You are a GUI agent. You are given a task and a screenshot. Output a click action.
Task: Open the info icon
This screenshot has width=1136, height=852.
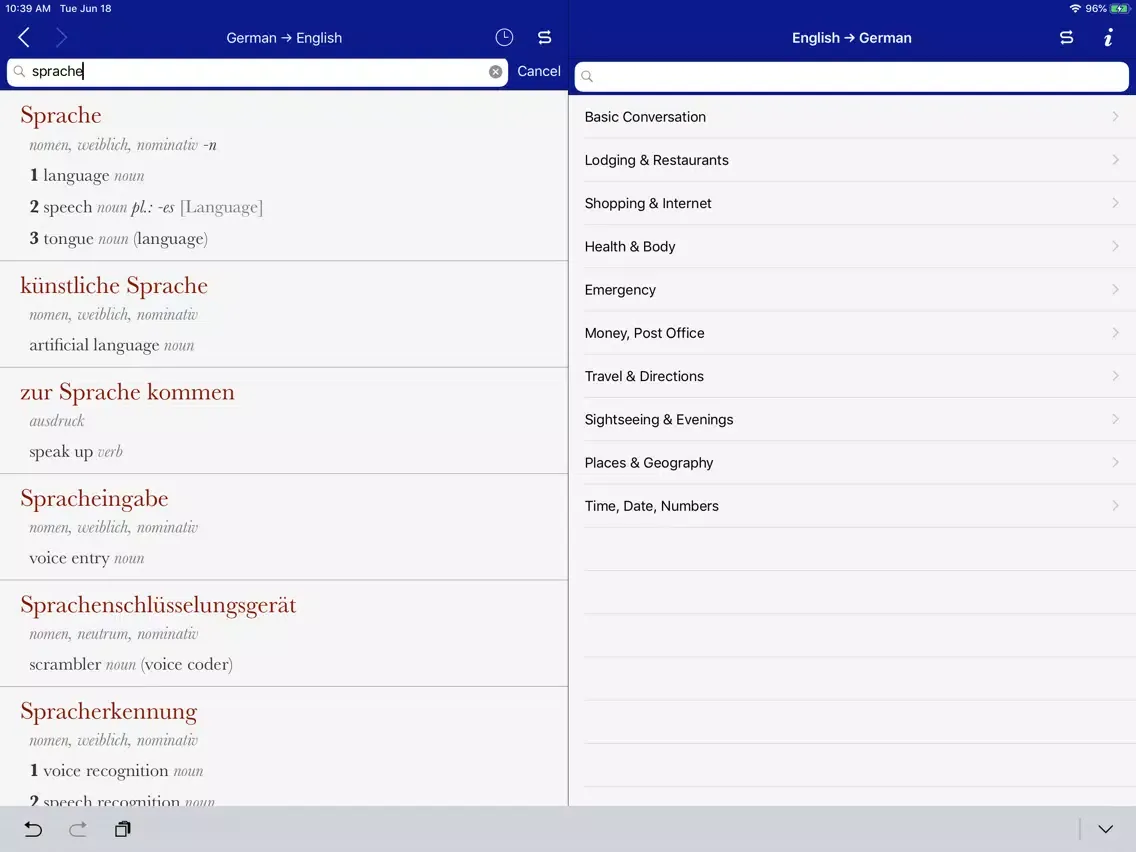[x=1108, y=38]
